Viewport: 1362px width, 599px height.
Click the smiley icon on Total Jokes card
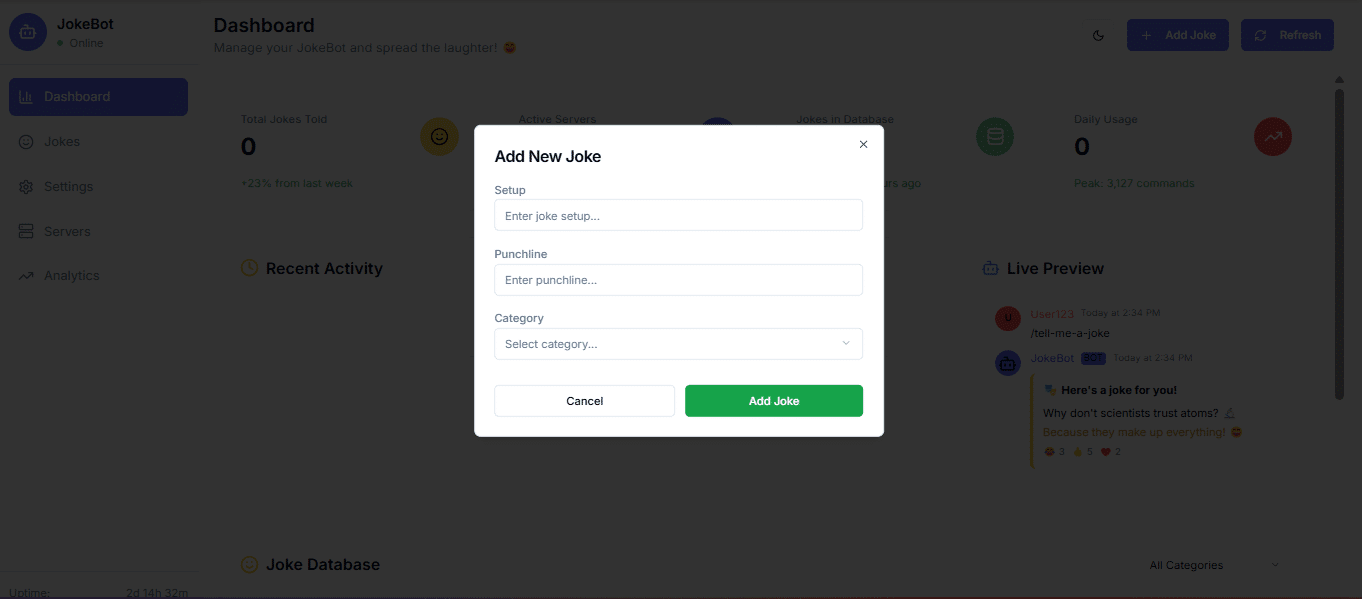pyautogui.click(x=439, y=136)
